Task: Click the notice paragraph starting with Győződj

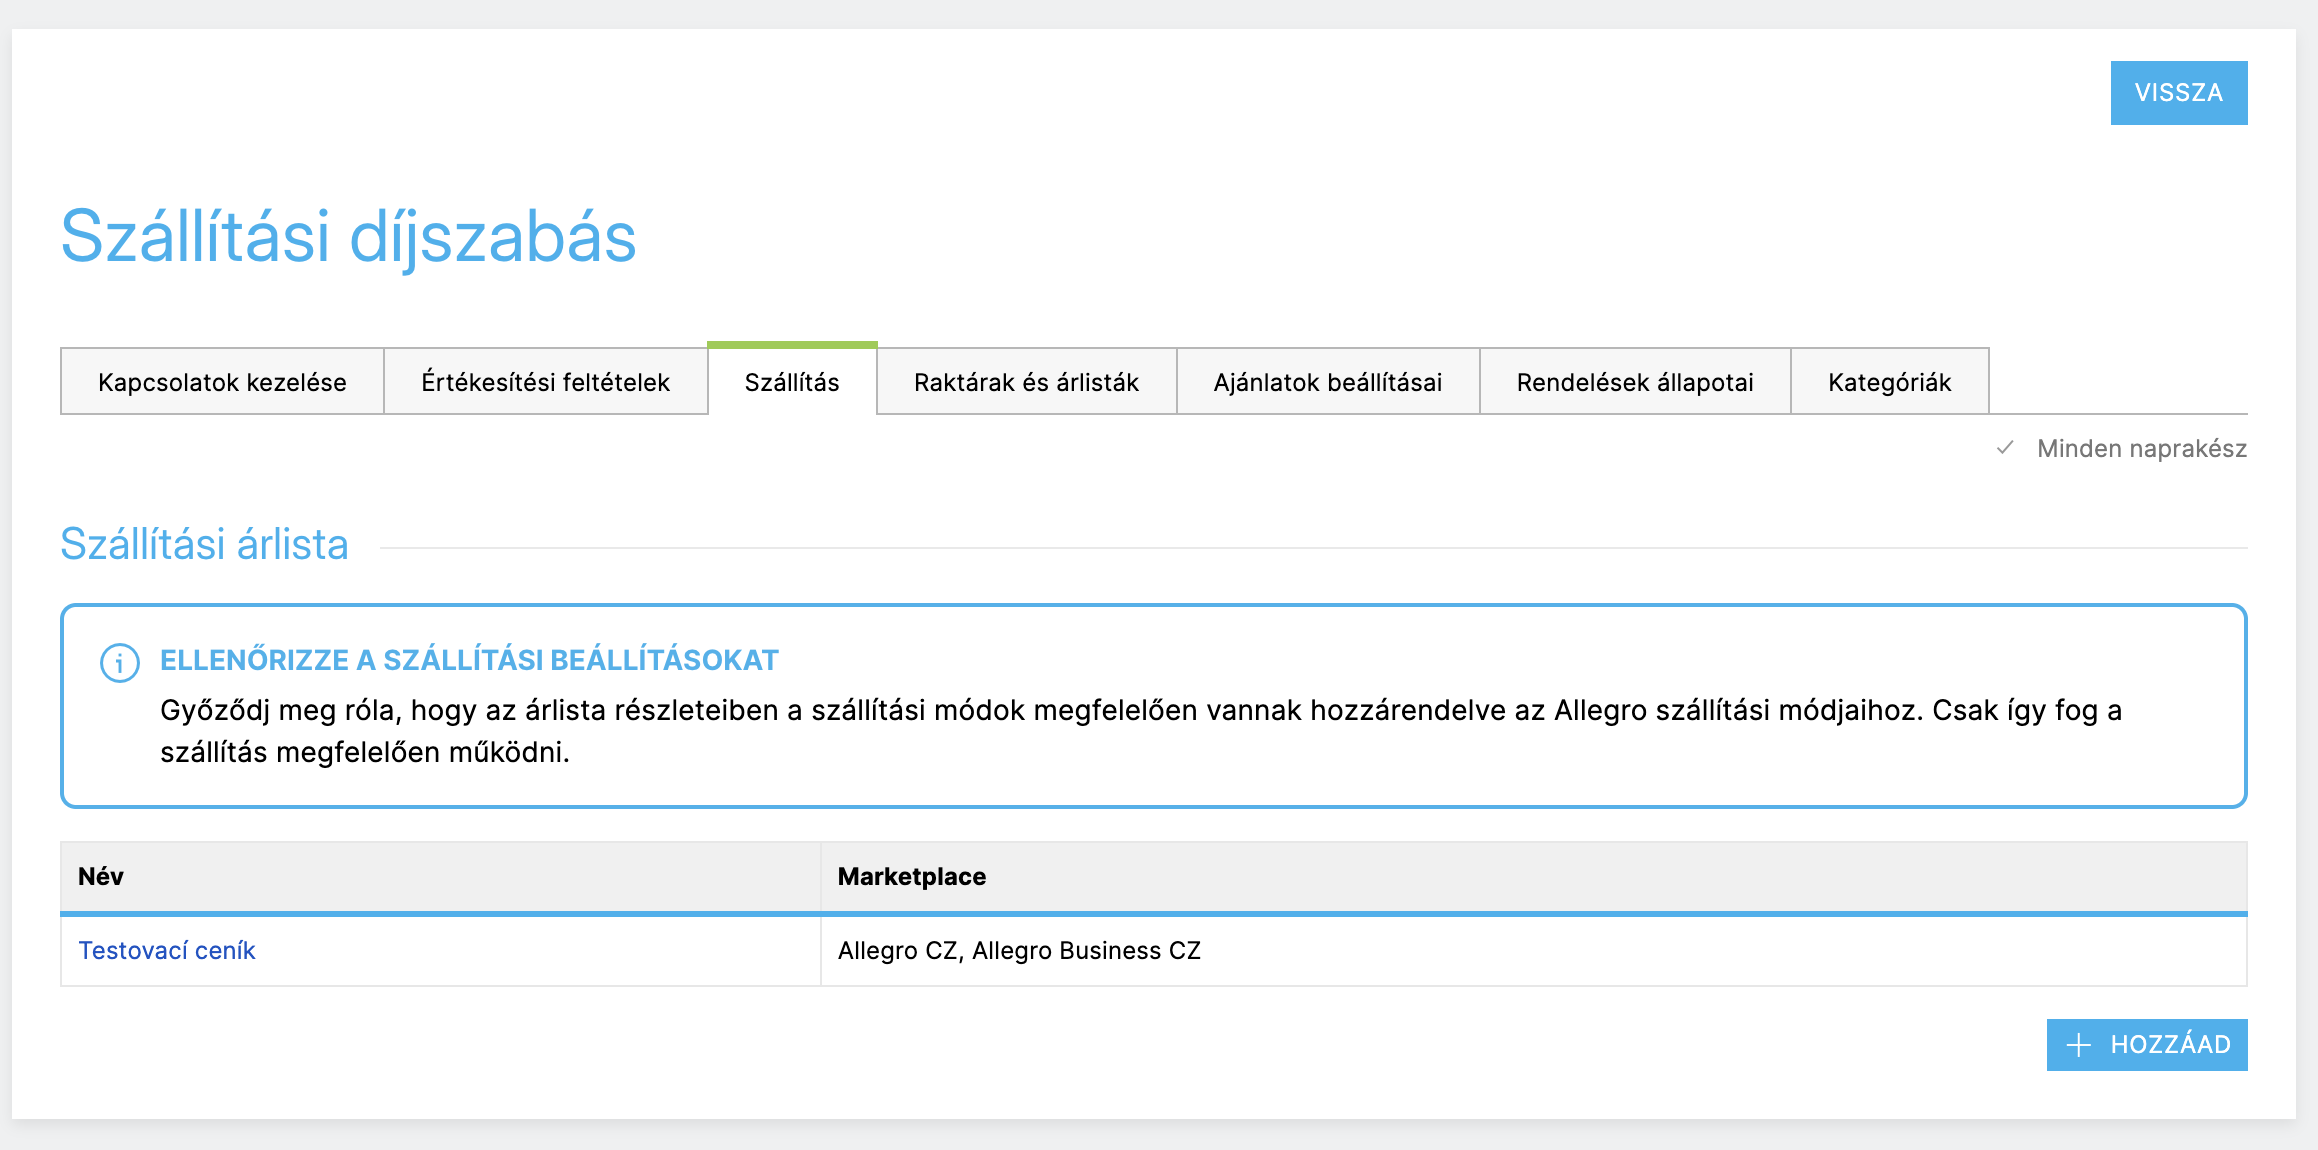Action: (x=1140, y=730)
